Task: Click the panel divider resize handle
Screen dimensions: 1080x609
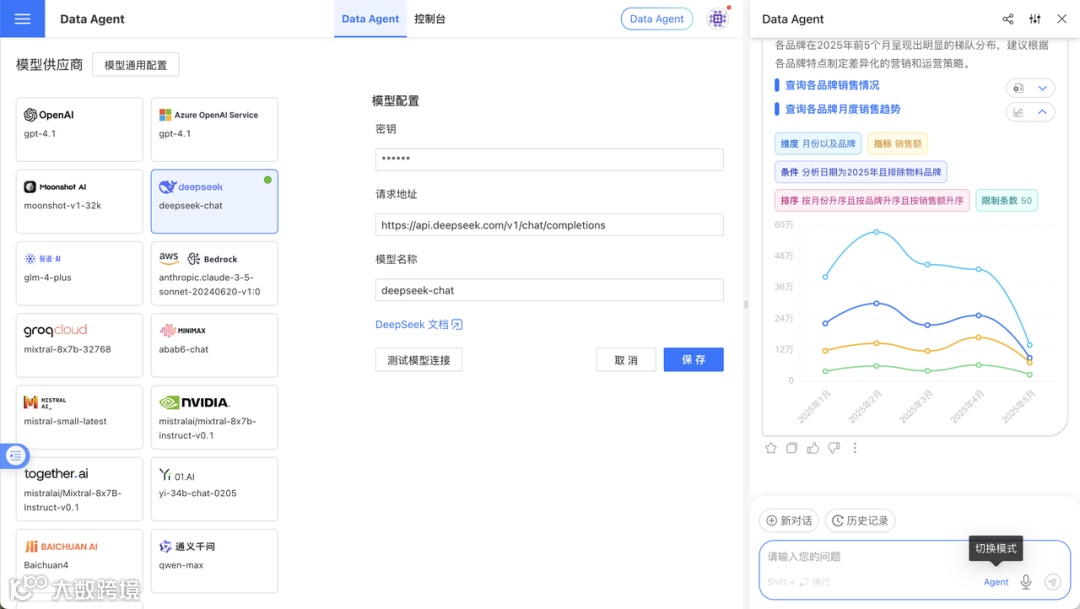Action: (x=745, y=304)
